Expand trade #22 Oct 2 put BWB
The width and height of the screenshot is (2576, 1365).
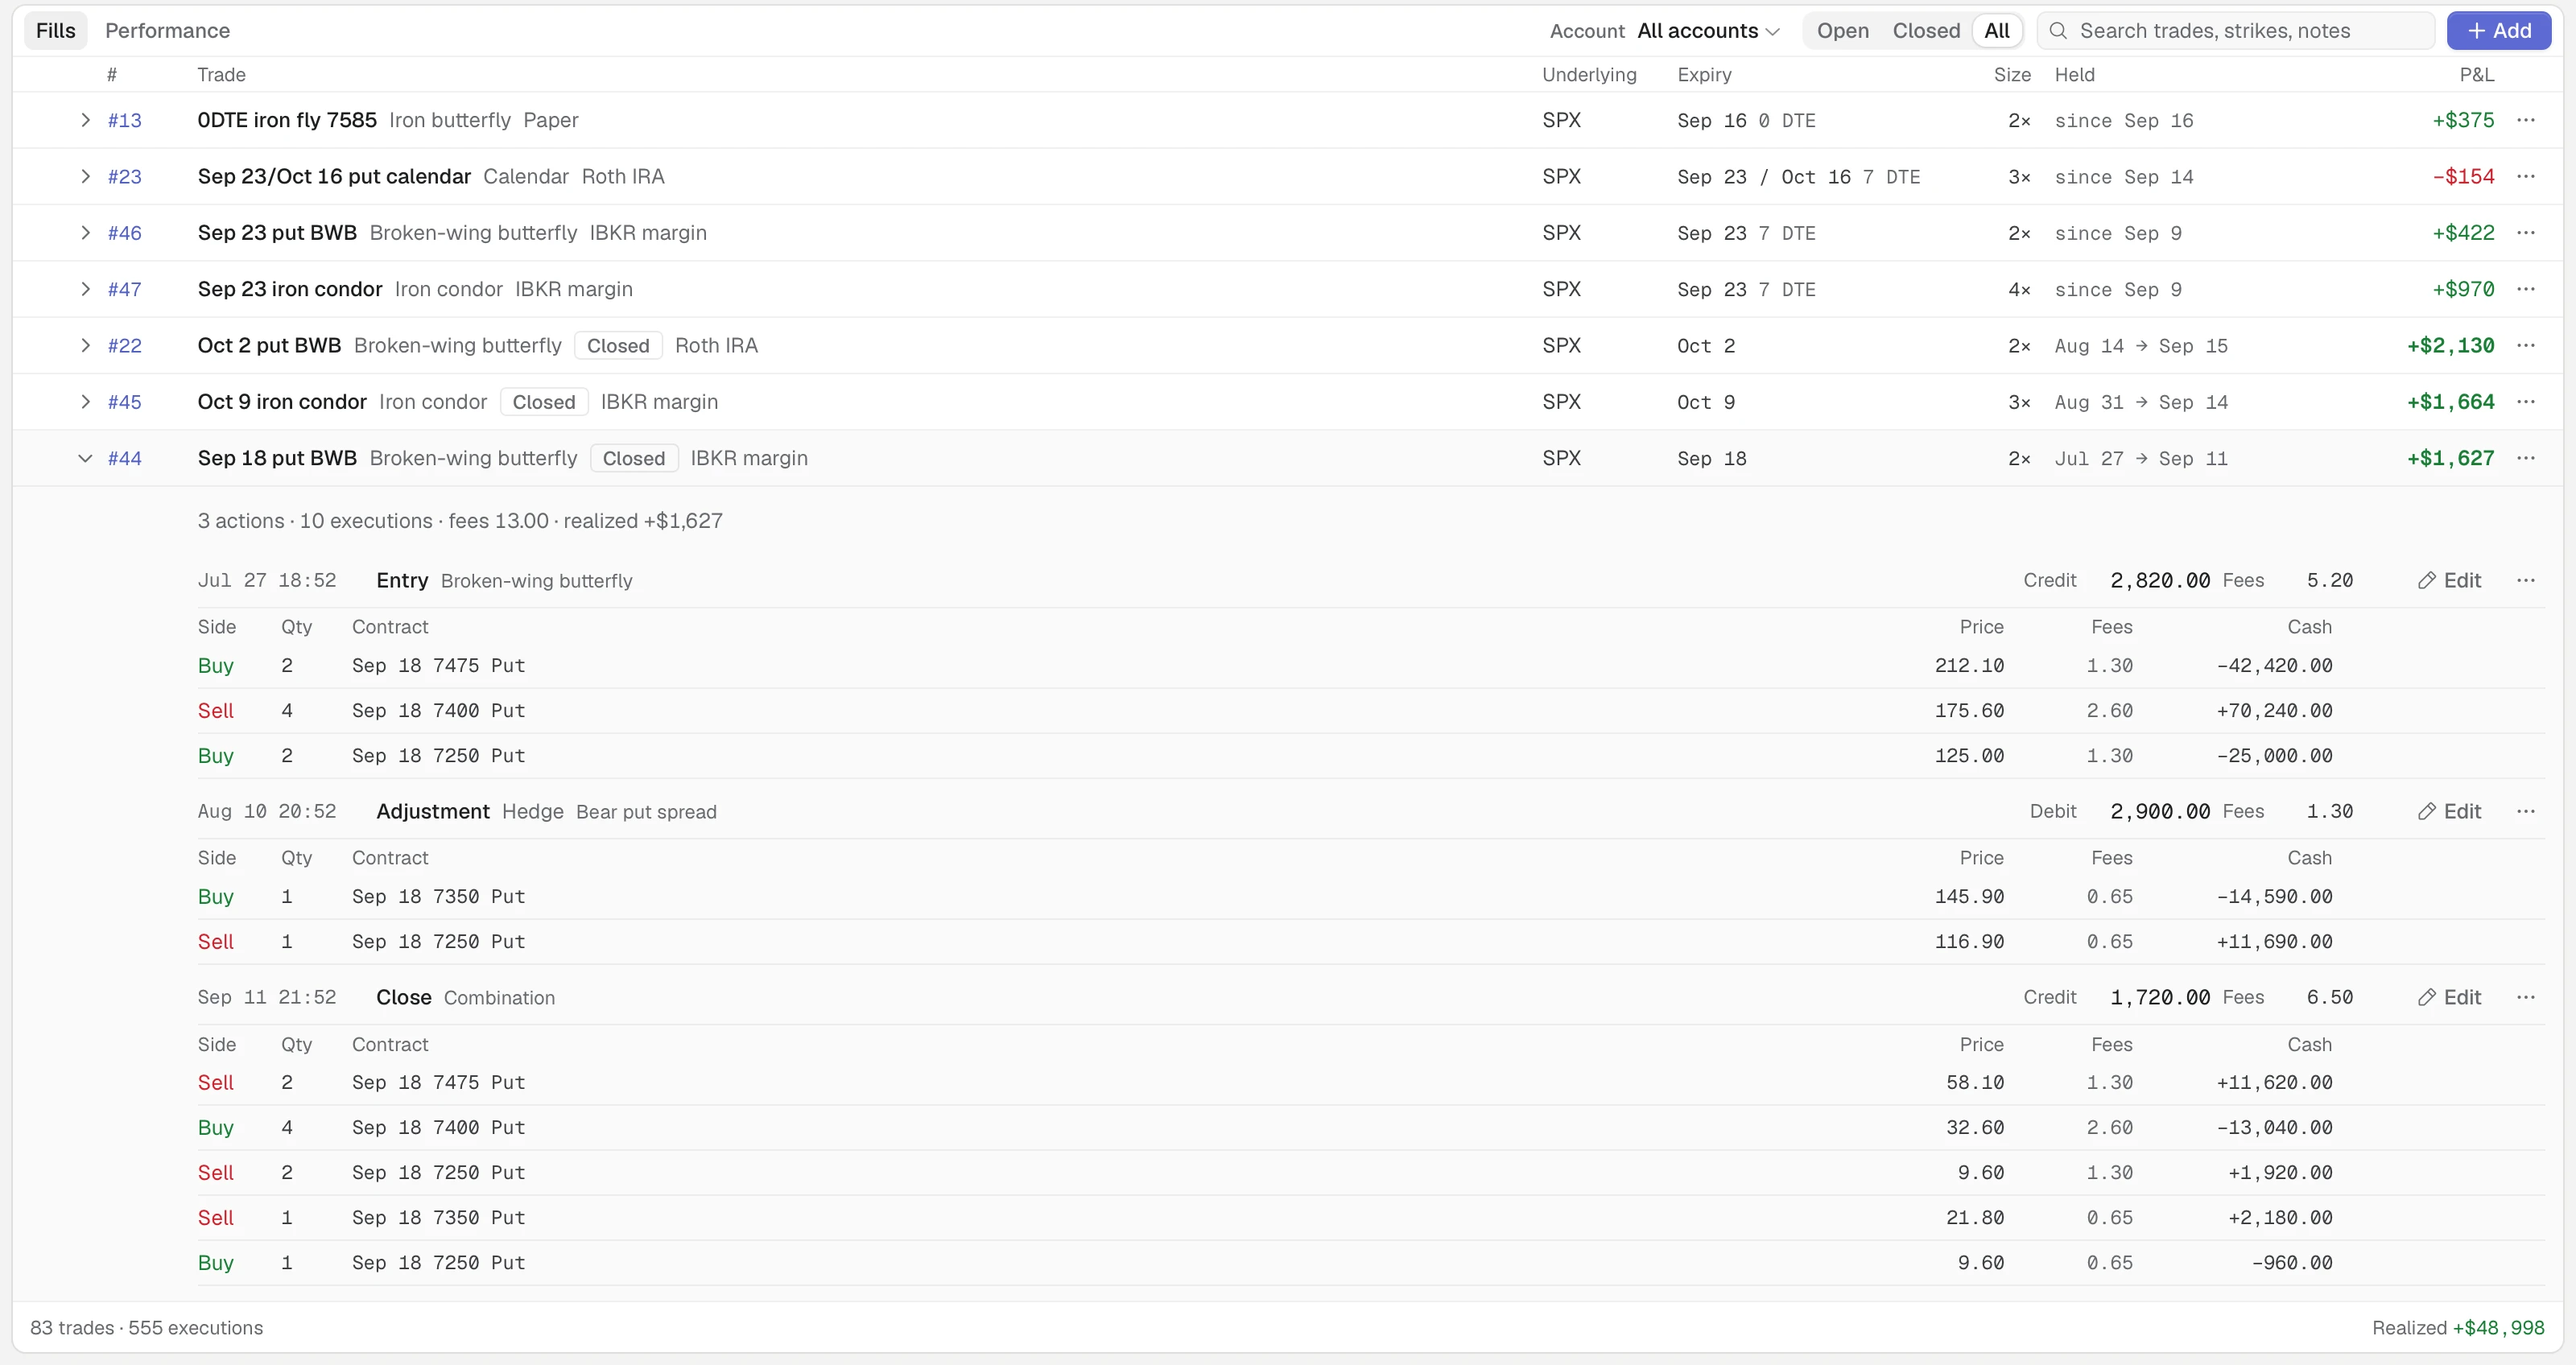coord(85,345)
